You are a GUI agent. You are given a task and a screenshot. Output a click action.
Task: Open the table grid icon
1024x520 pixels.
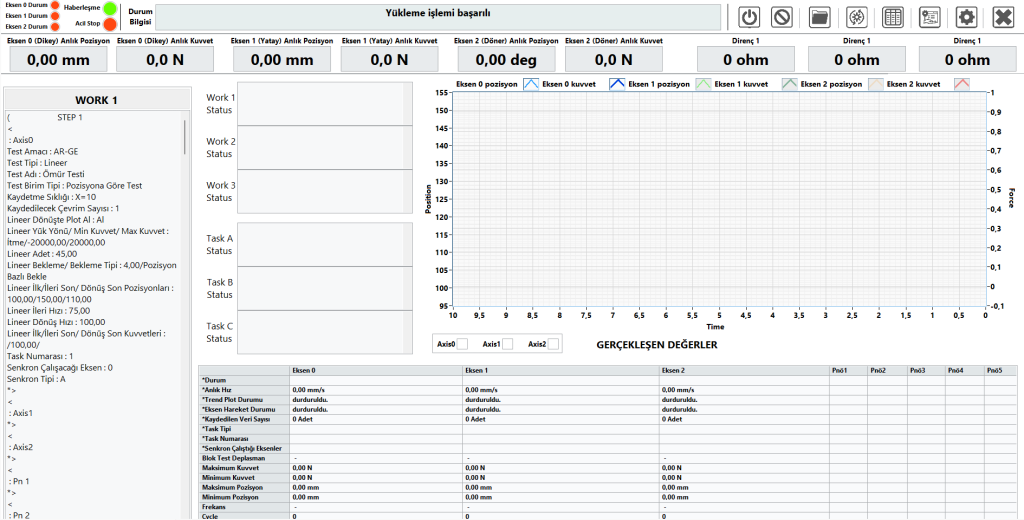pyautogui.click(x=893, y=17)
